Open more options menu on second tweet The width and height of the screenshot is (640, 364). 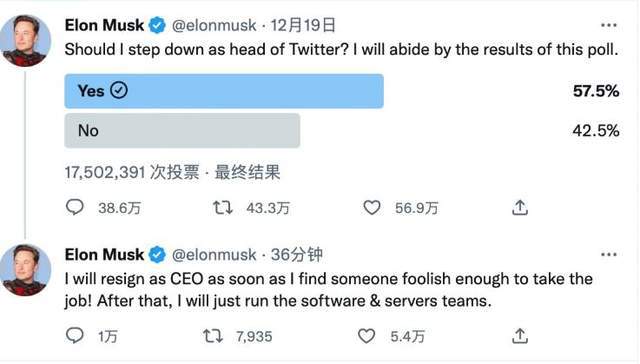(609, 255)
